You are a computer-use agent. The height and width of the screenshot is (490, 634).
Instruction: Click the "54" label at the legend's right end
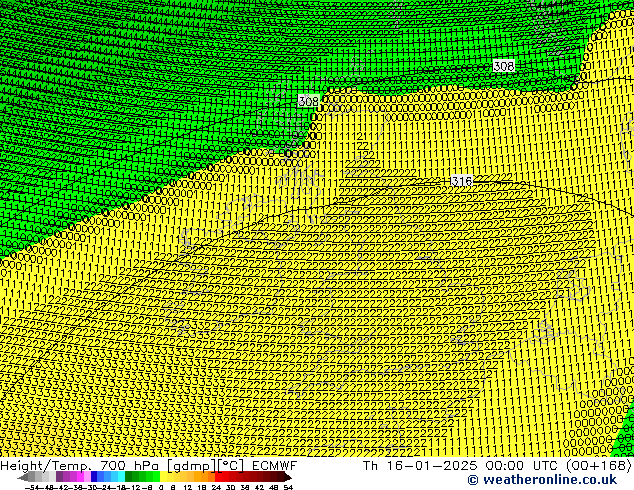(288, 487)
